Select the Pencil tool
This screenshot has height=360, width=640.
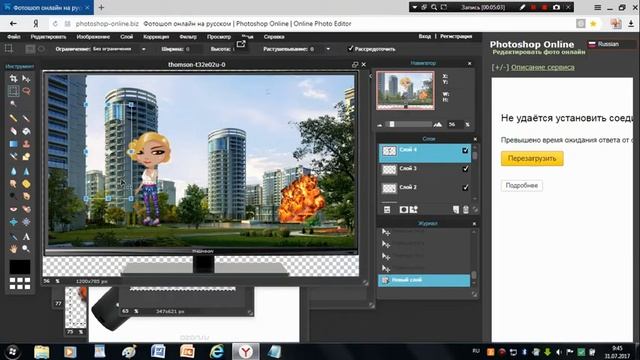13,118
